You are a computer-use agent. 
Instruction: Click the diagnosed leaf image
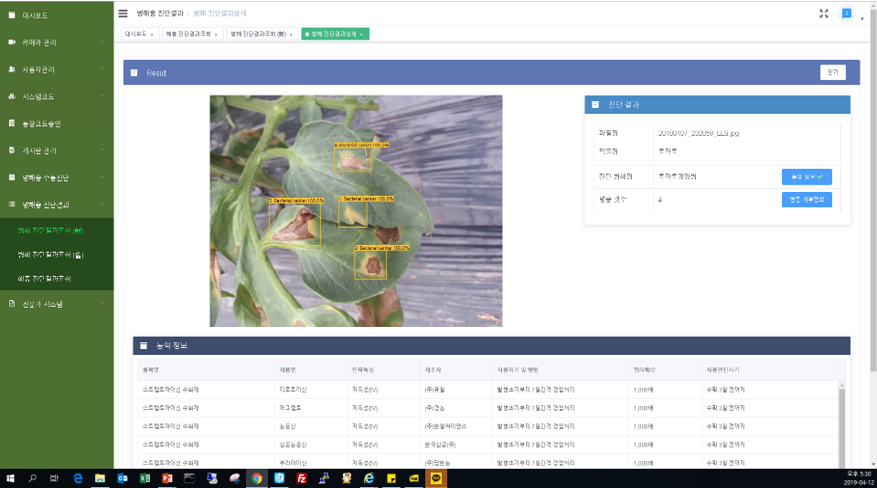[x=356, y=210]
